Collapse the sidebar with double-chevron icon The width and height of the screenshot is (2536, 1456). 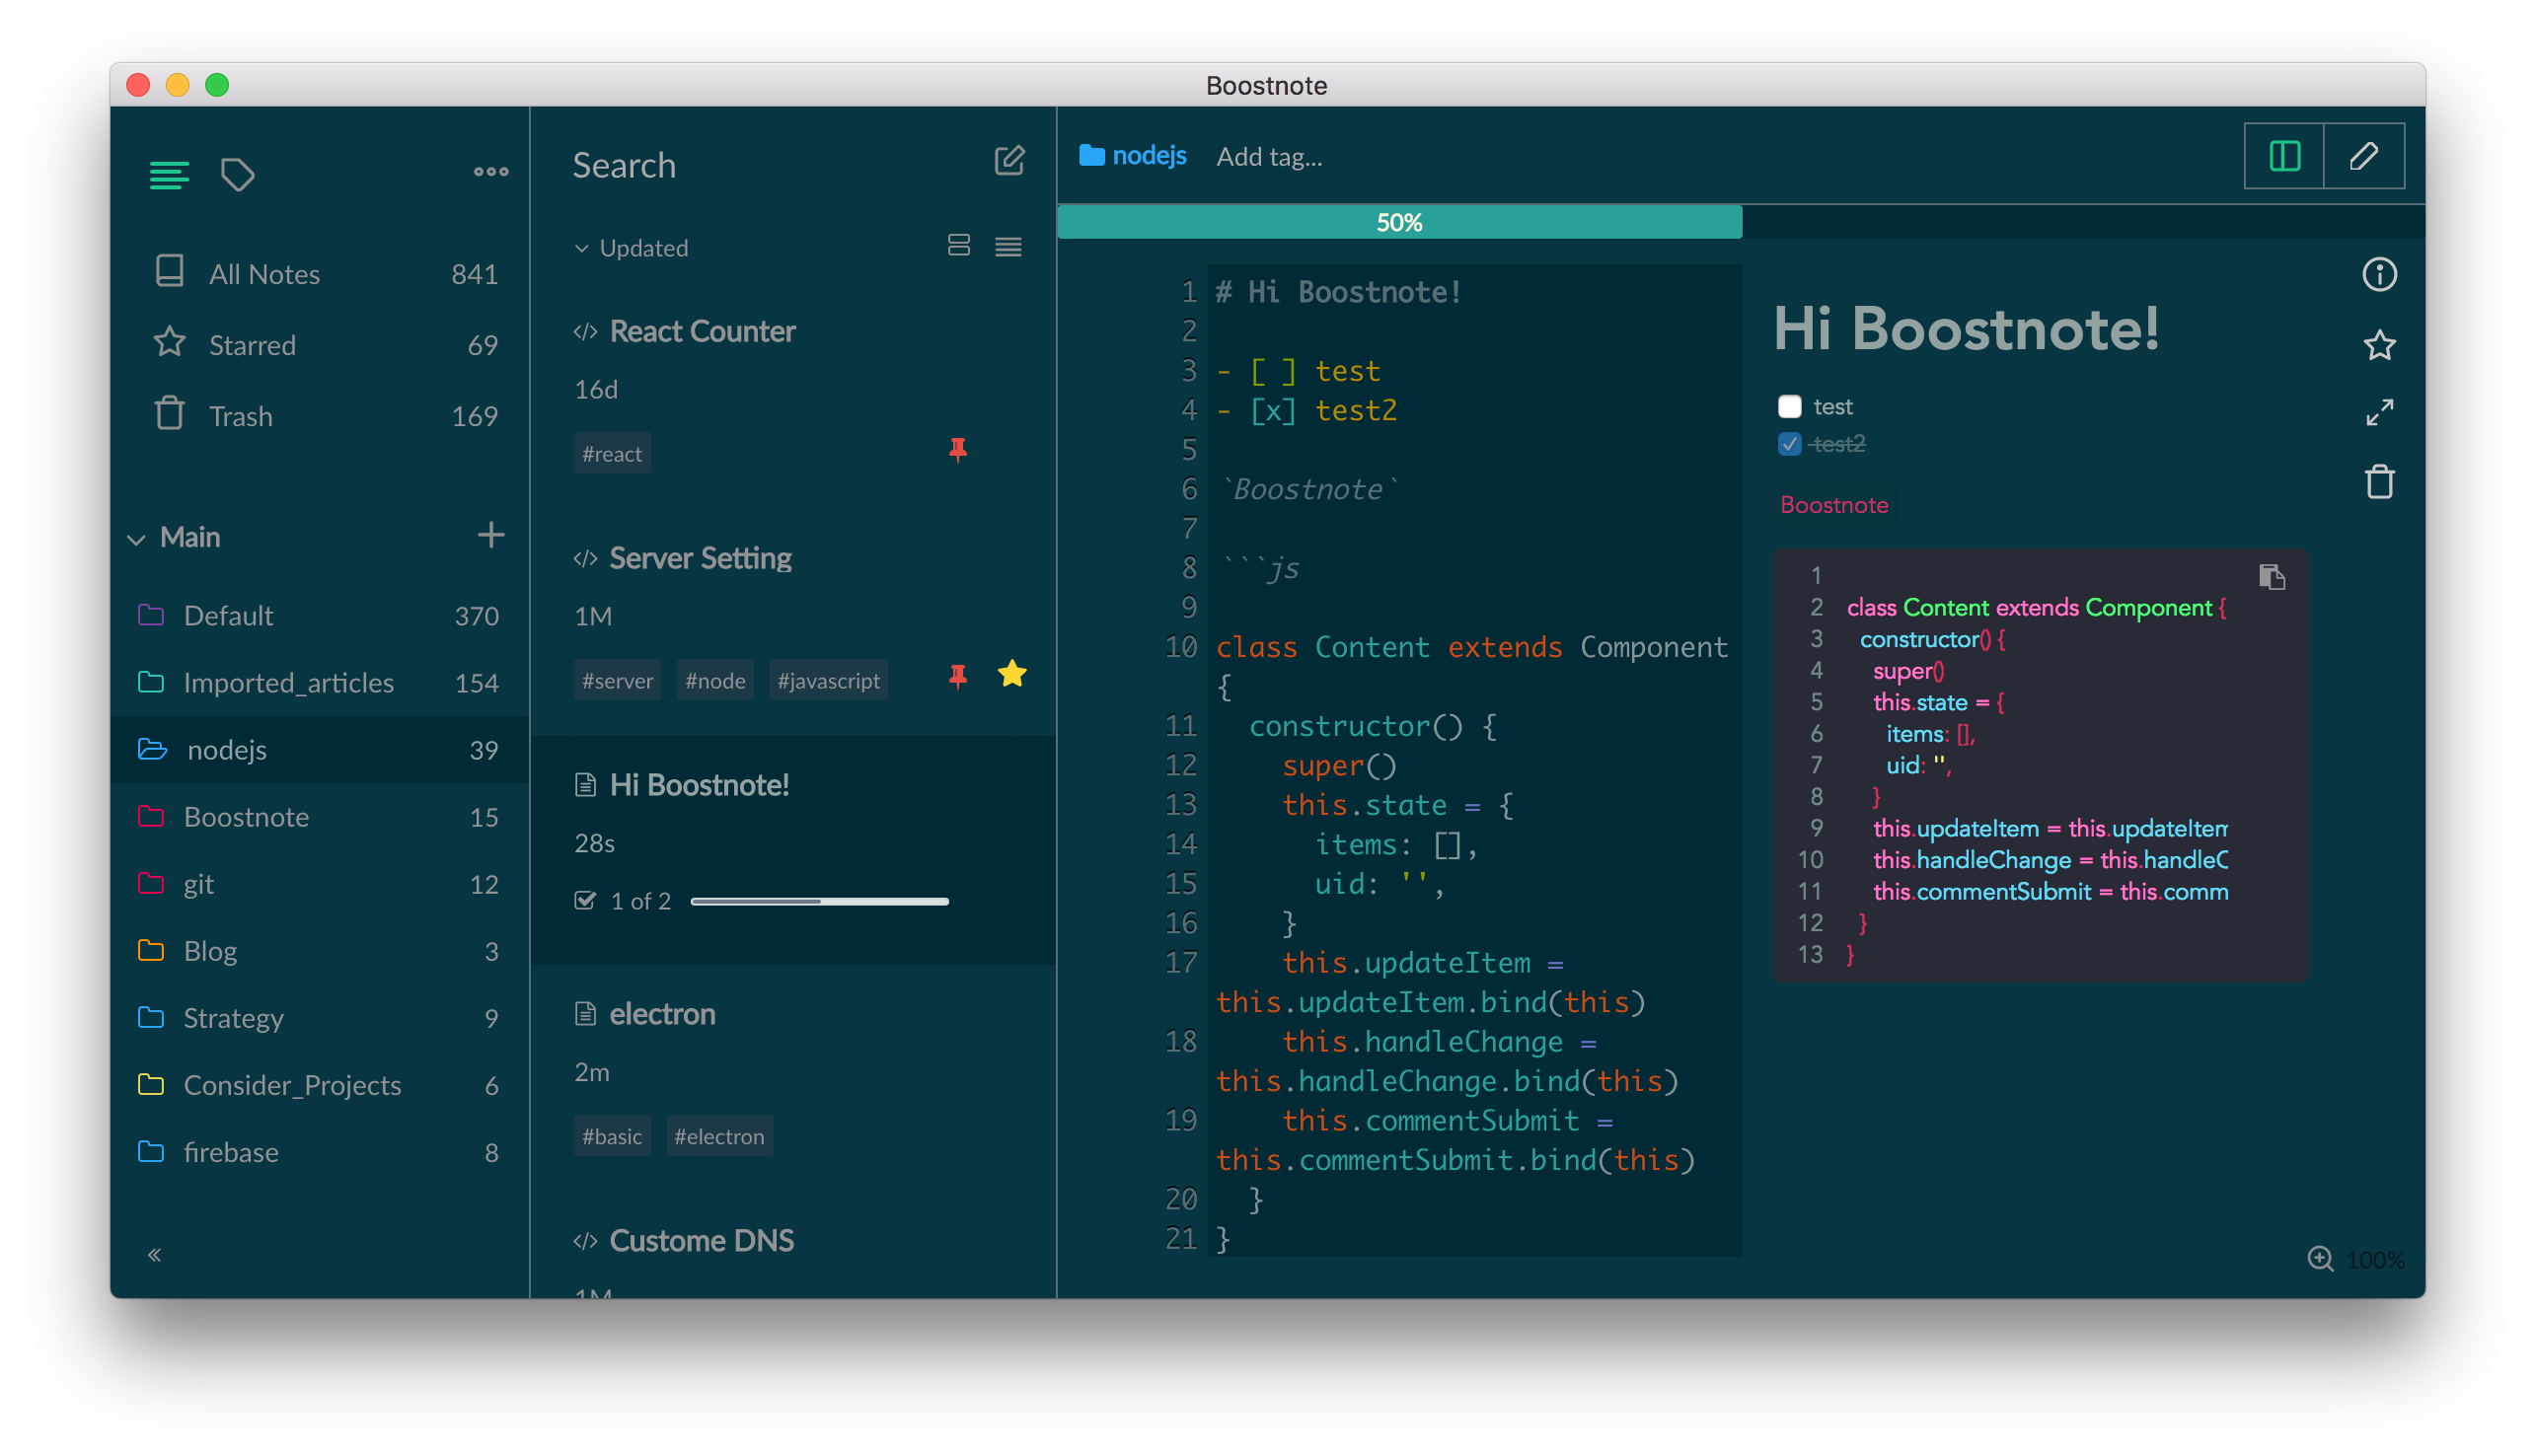click(154, 1254)
